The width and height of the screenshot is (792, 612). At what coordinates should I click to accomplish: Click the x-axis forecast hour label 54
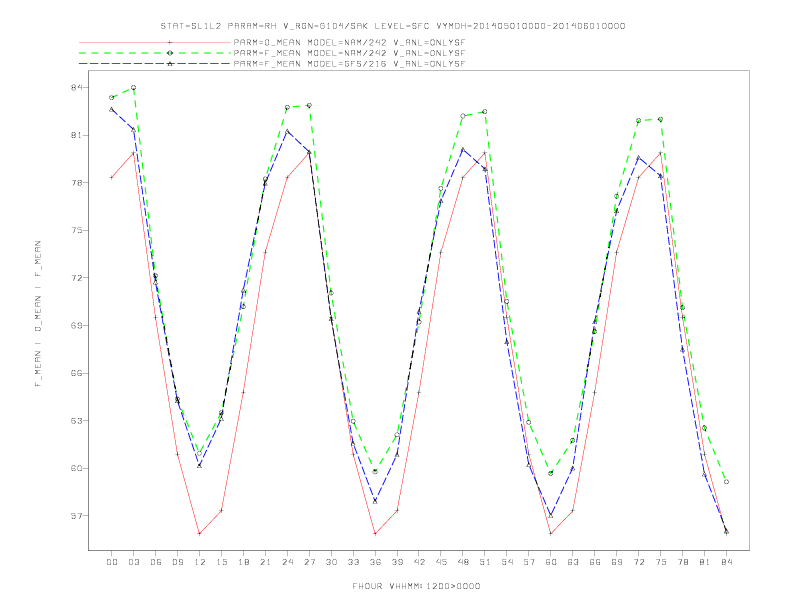[x=507, y=562]
